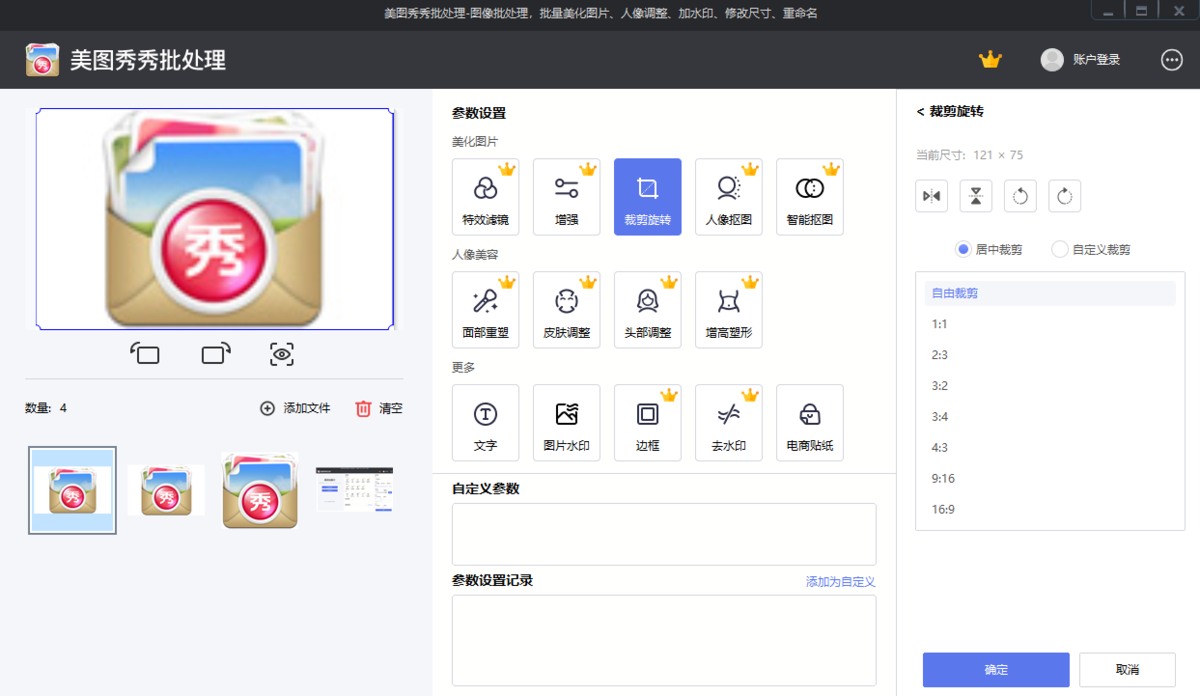
Task: Choose the 3:2 crop ratio
Action: point(1050,386)
